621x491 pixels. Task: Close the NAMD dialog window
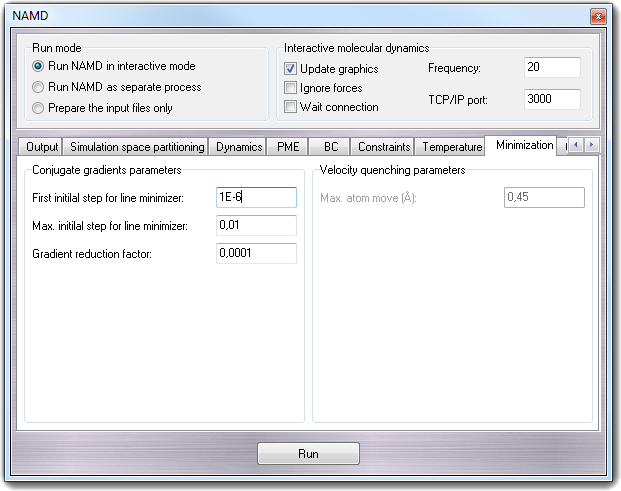(x=598, y=16)
